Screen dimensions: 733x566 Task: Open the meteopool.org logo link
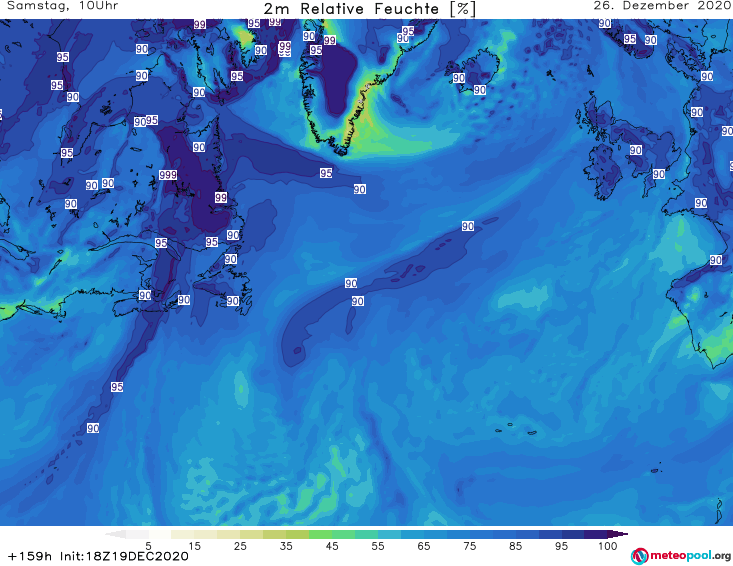pyautogui.click(x=681, y=556)
